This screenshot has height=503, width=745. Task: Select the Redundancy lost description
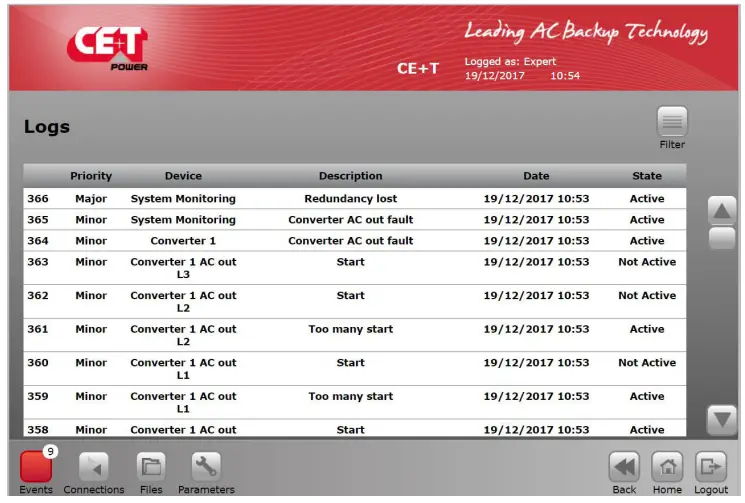(x=351, y=199)
